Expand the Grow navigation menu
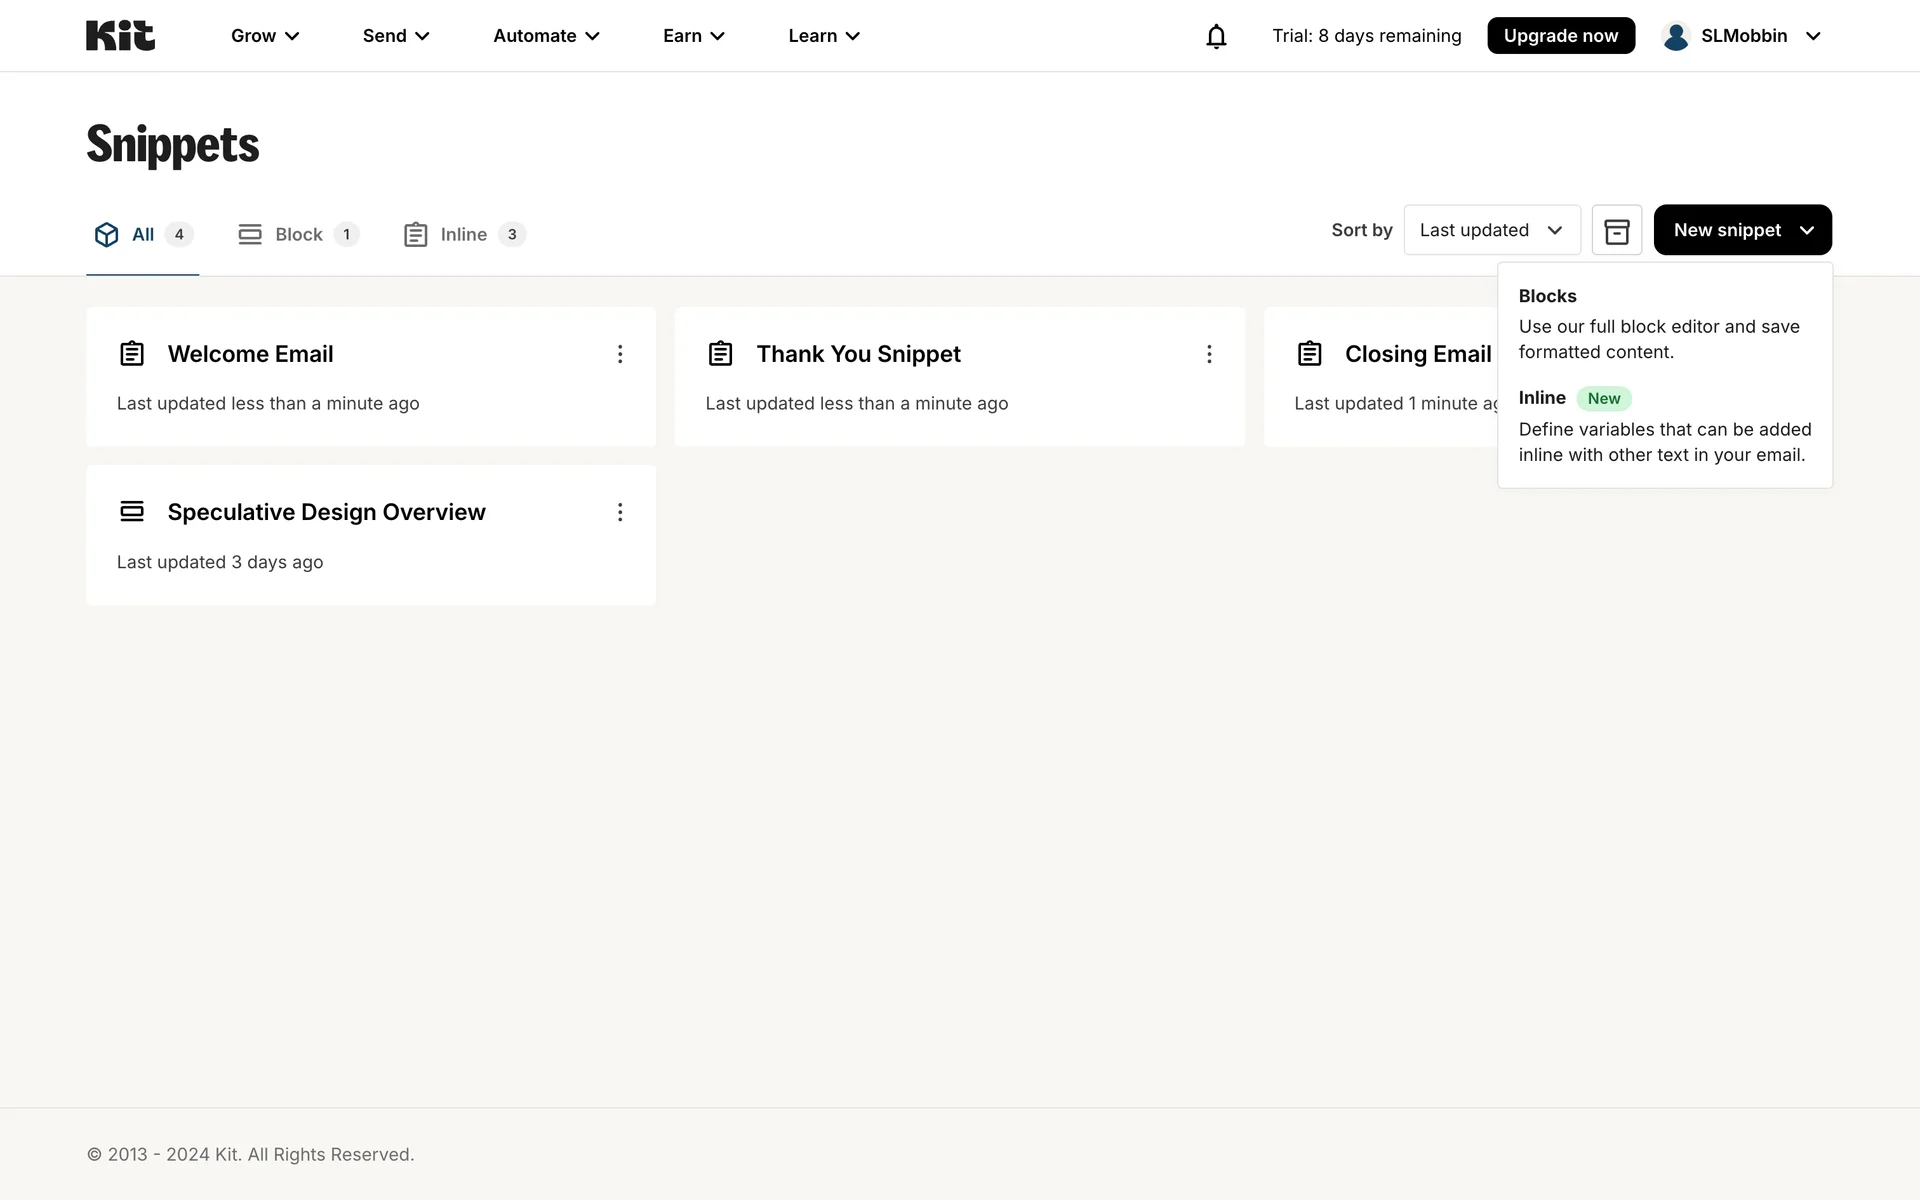1920x1200 pixels. coord(265,36)
